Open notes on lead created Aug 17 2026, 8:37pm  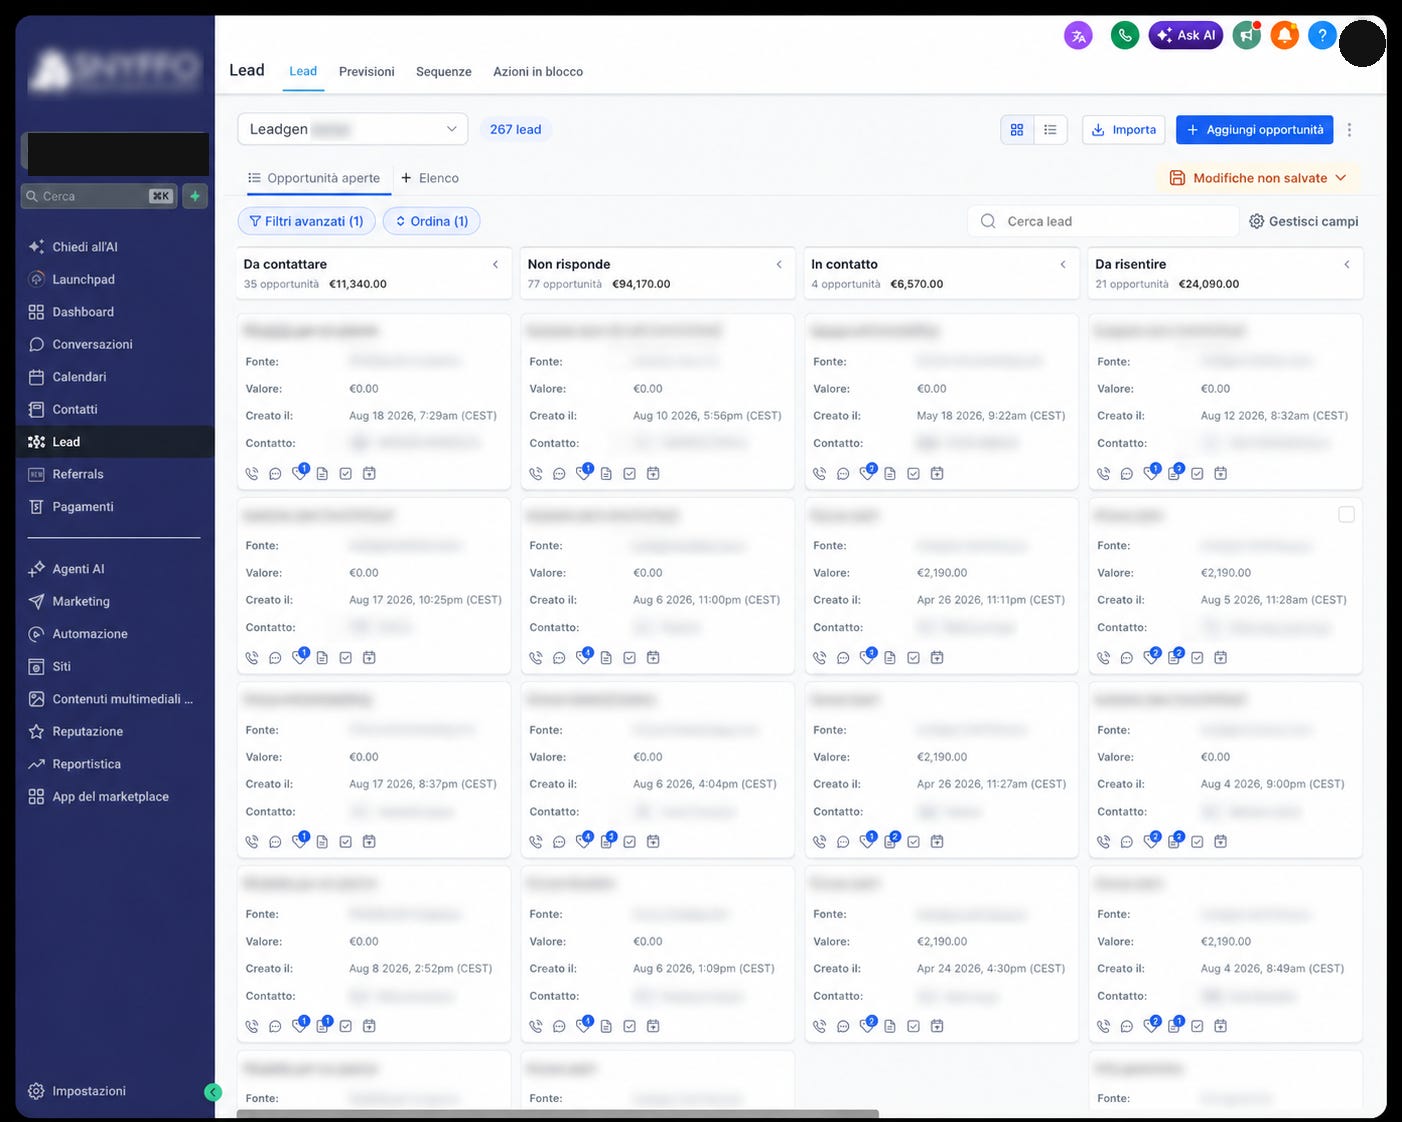click(322, 842)
